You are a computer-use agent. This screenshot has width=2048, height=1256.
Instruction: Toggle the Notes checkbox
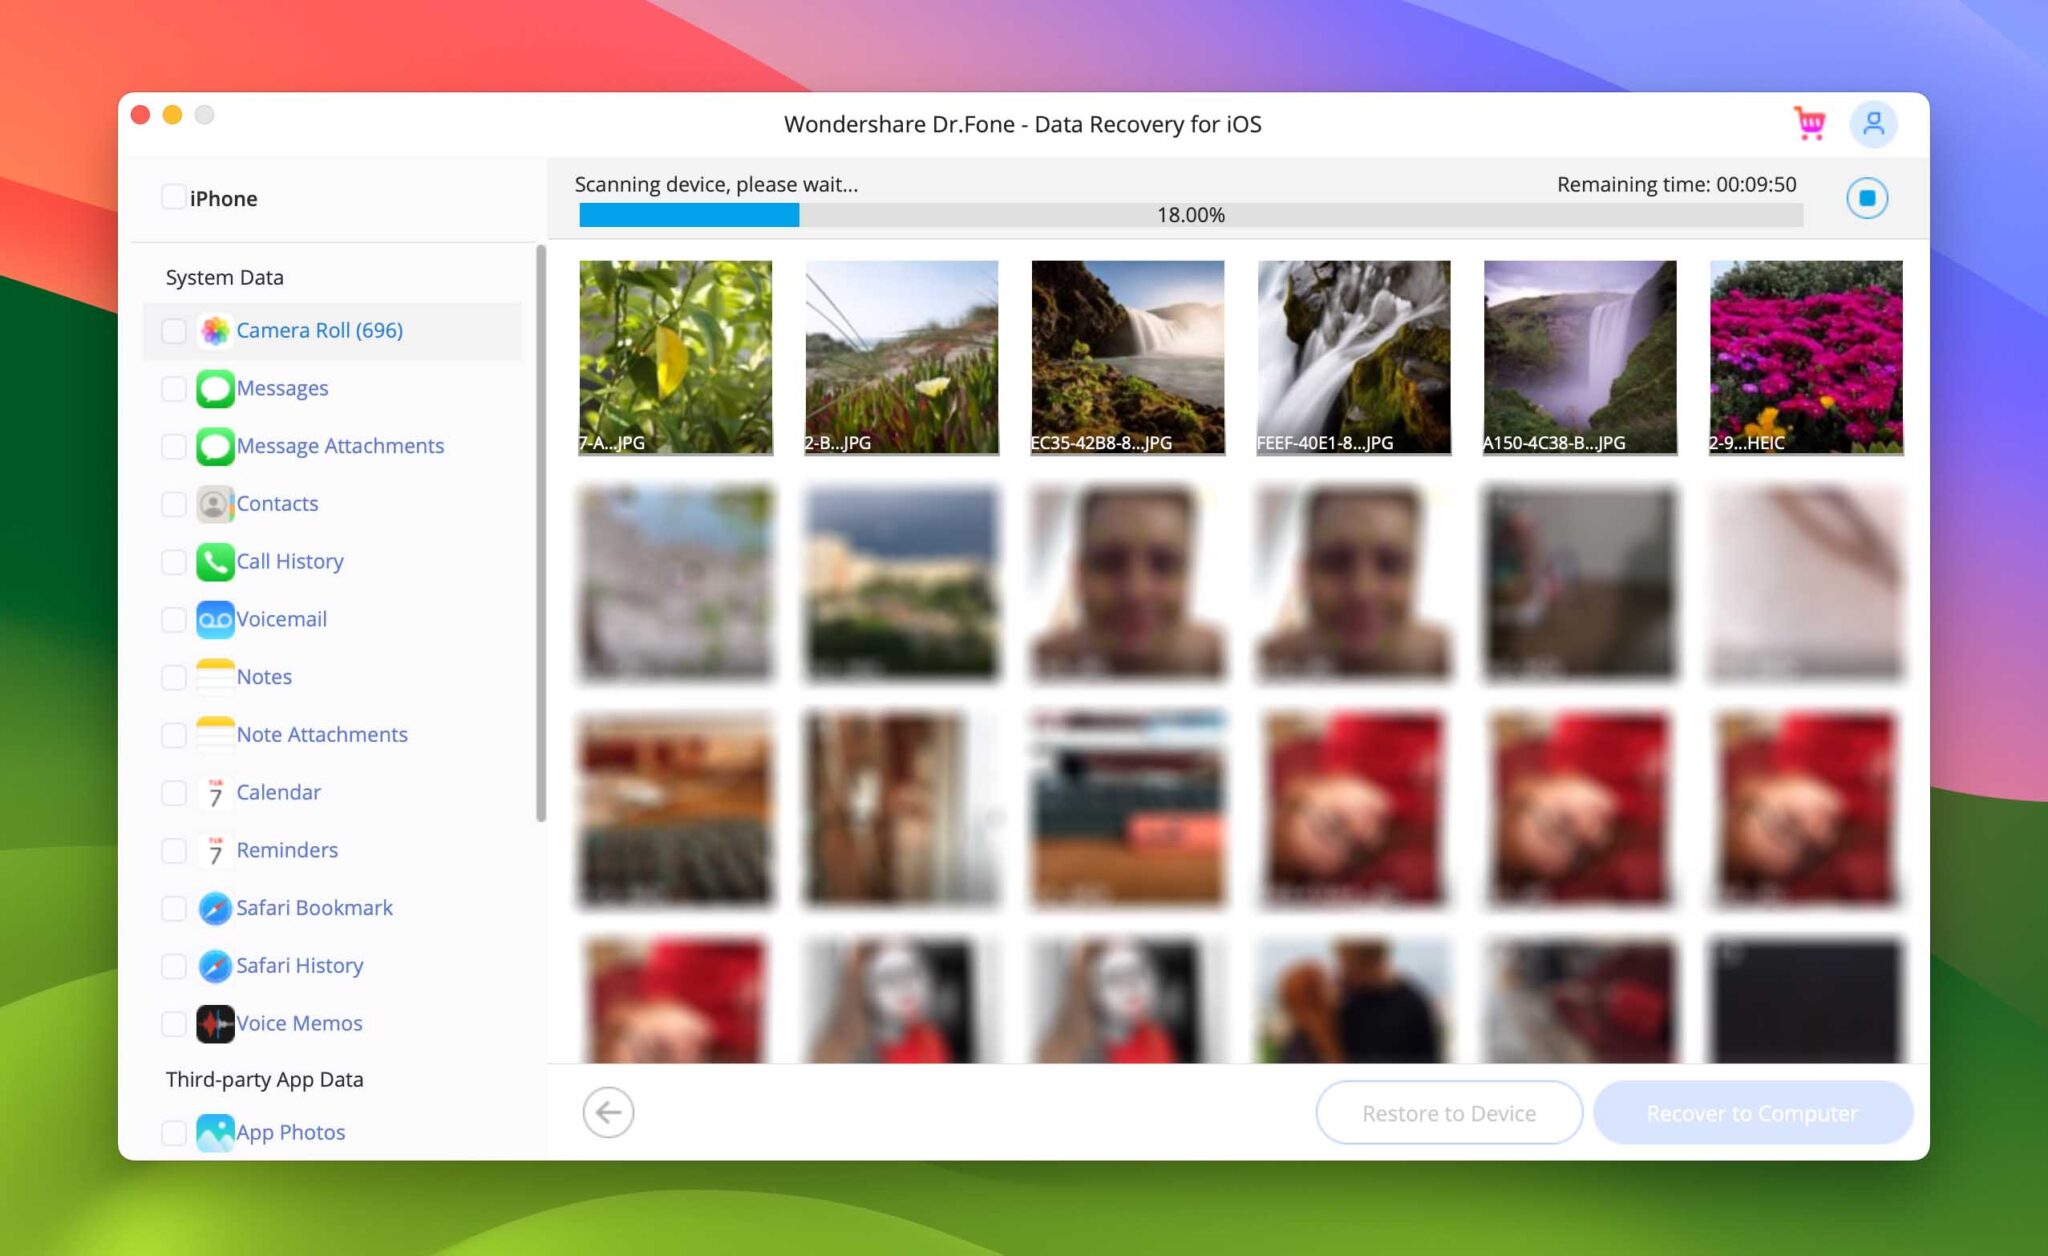coord(174,677)
